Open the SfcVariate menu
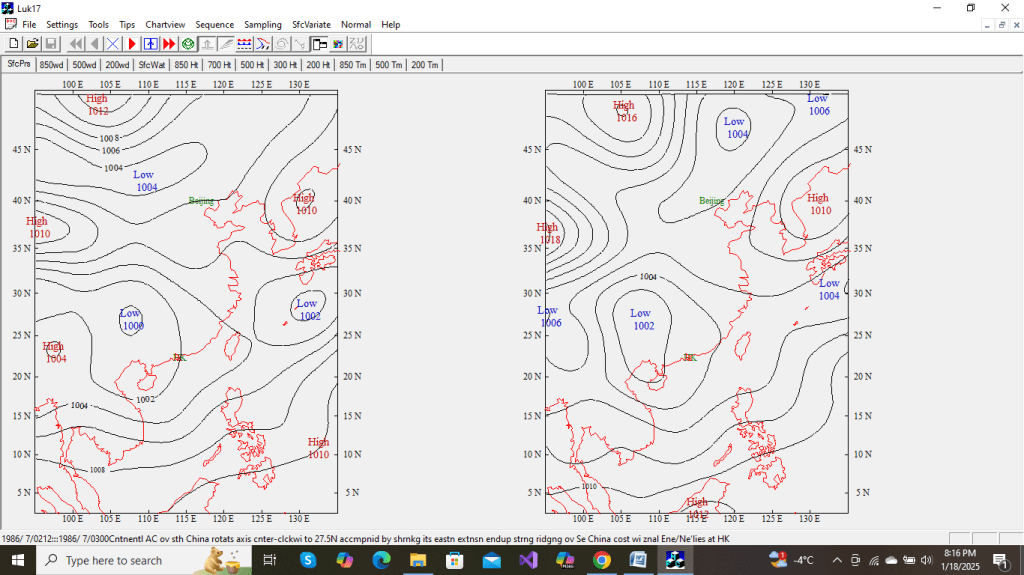 pyautogui.click(x=311, y=24)
